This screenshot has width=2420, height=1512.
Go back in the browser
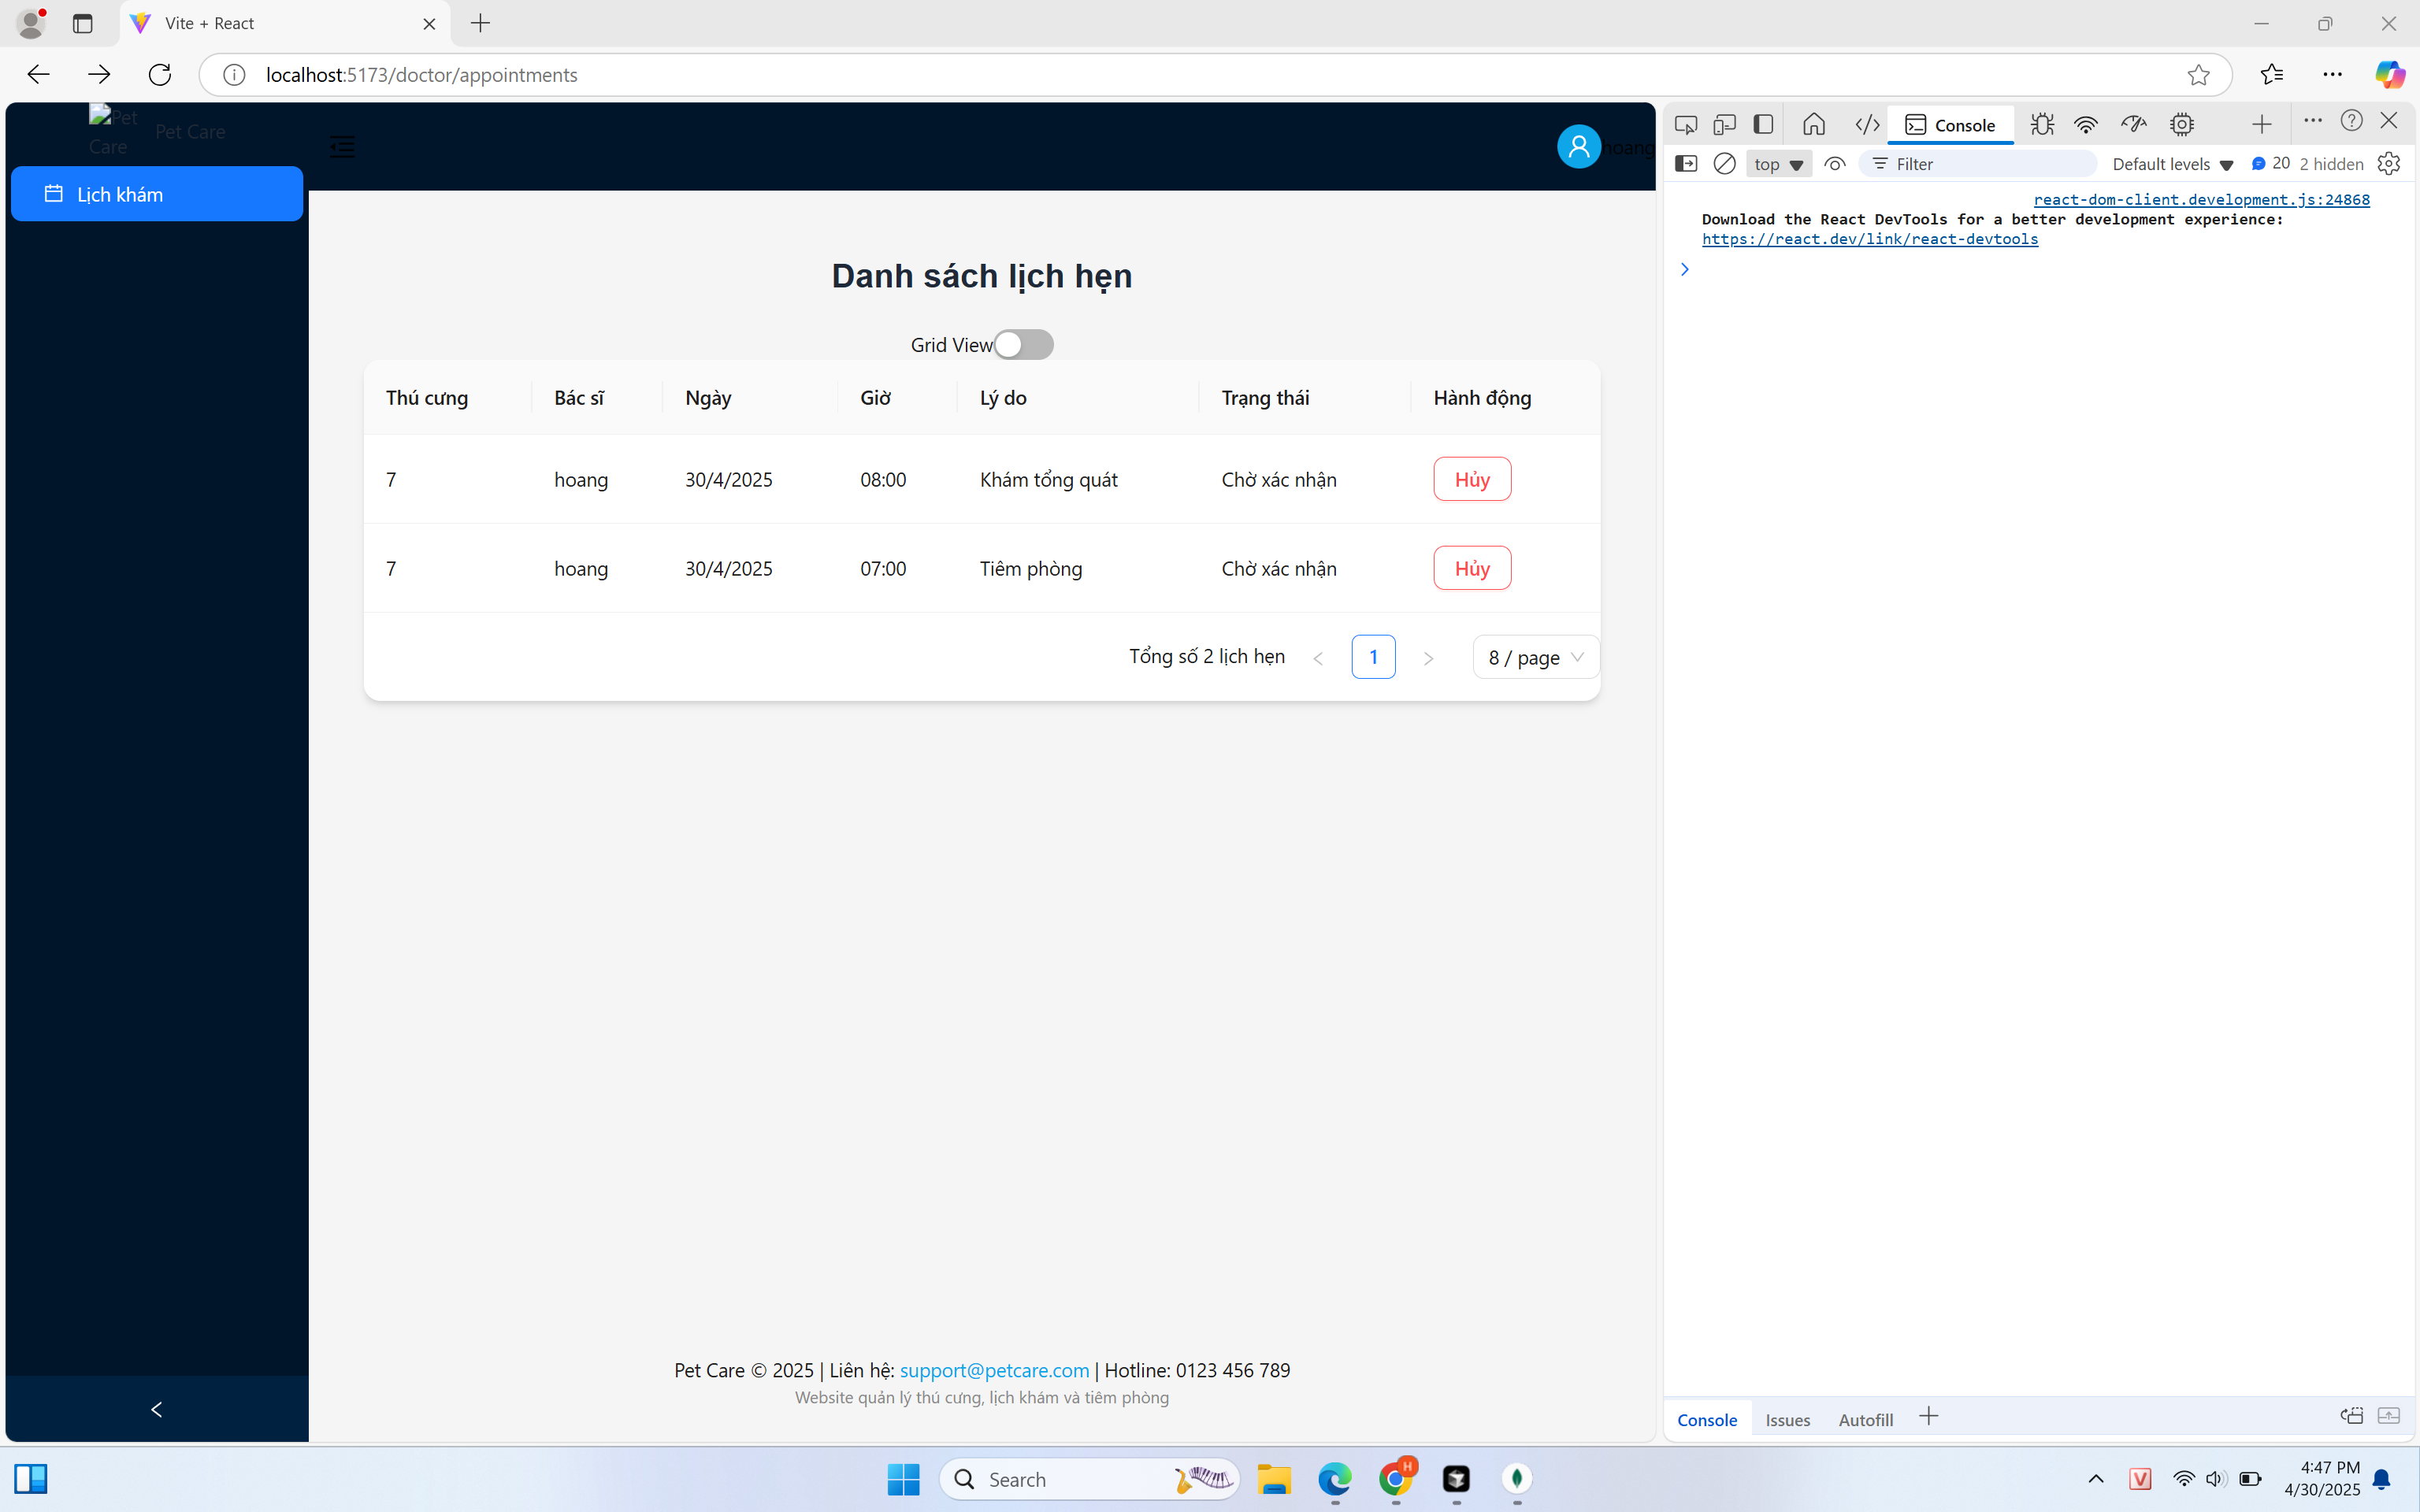(38, 74)
